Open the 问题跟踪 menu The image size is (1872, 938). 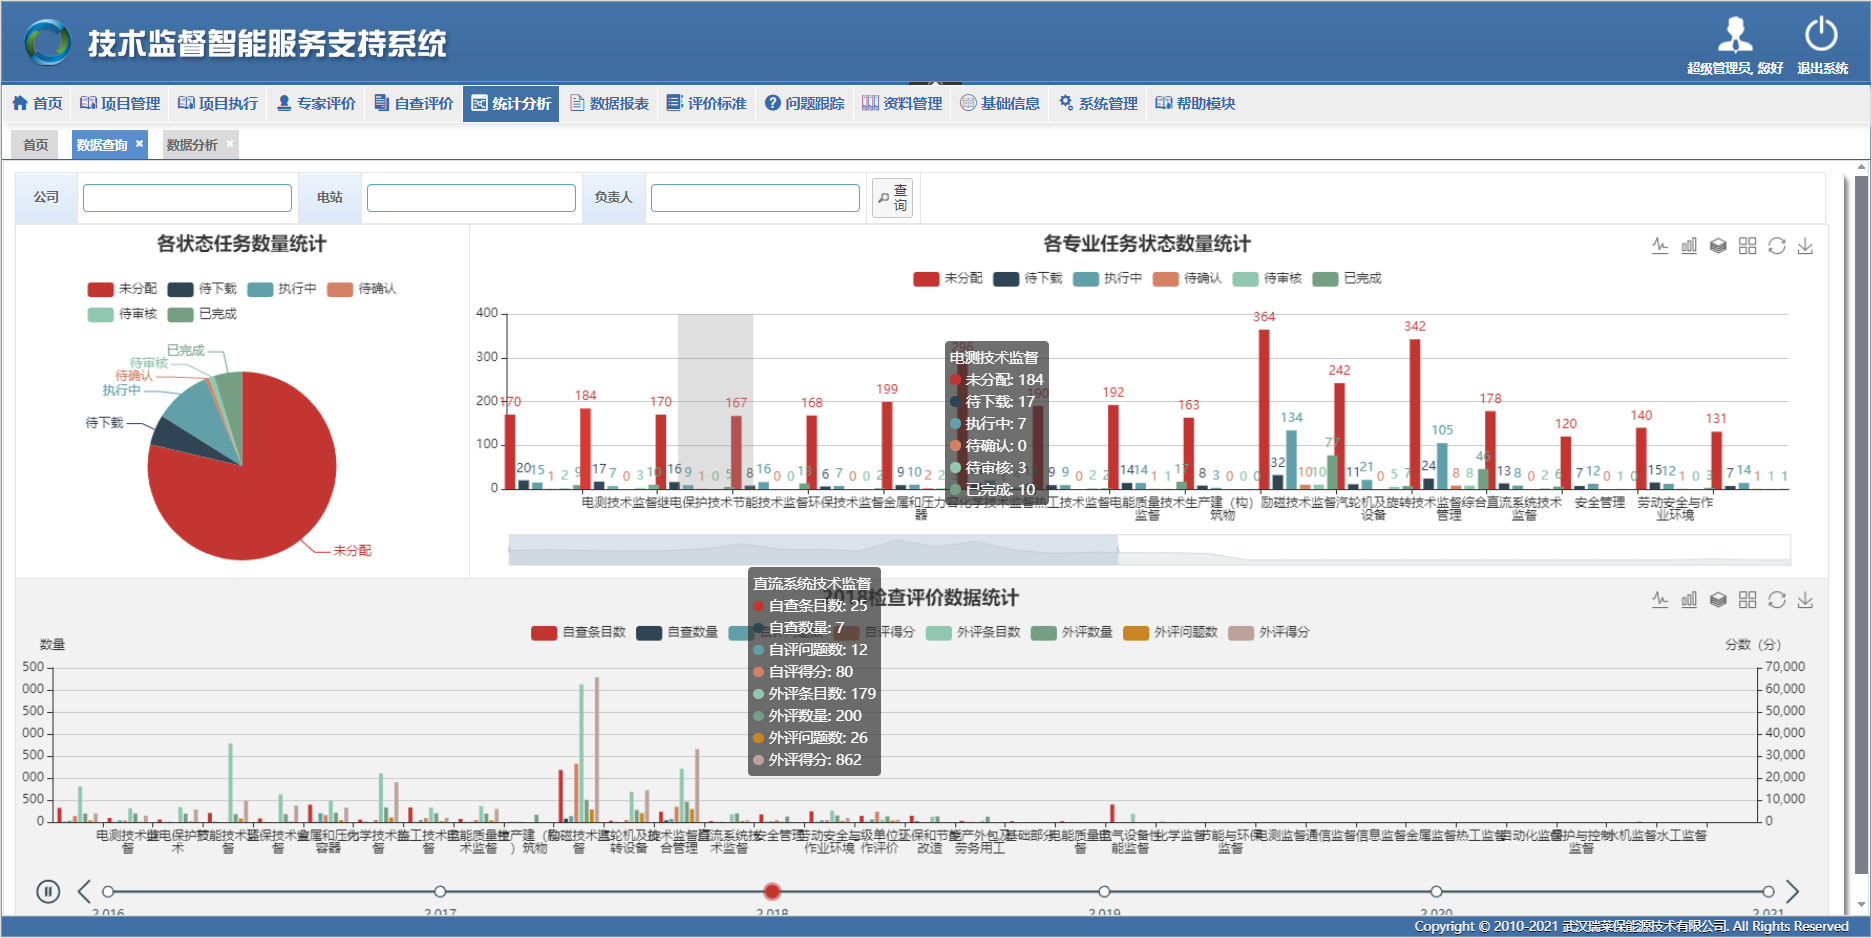point(805,103)
